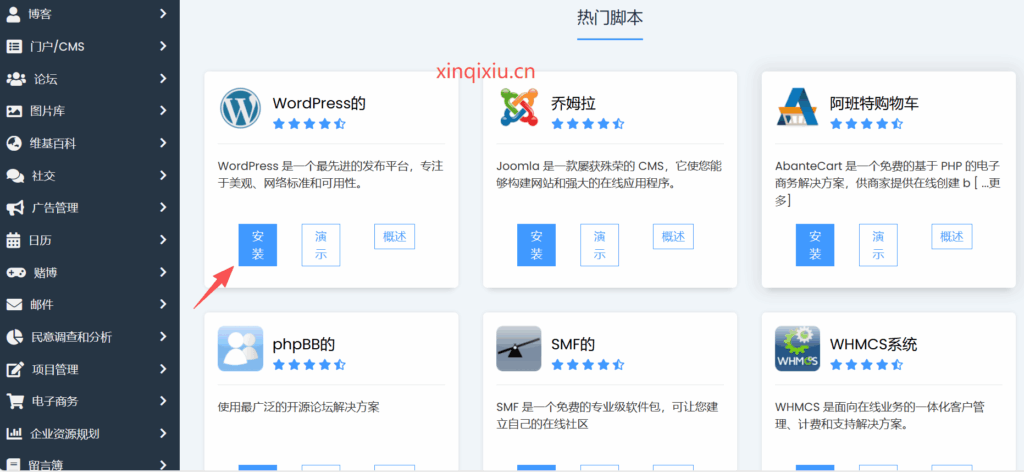Click the 电子商务 shopping cart icon
Screen dimensions: 1024x472
click(x=15, y=401)
